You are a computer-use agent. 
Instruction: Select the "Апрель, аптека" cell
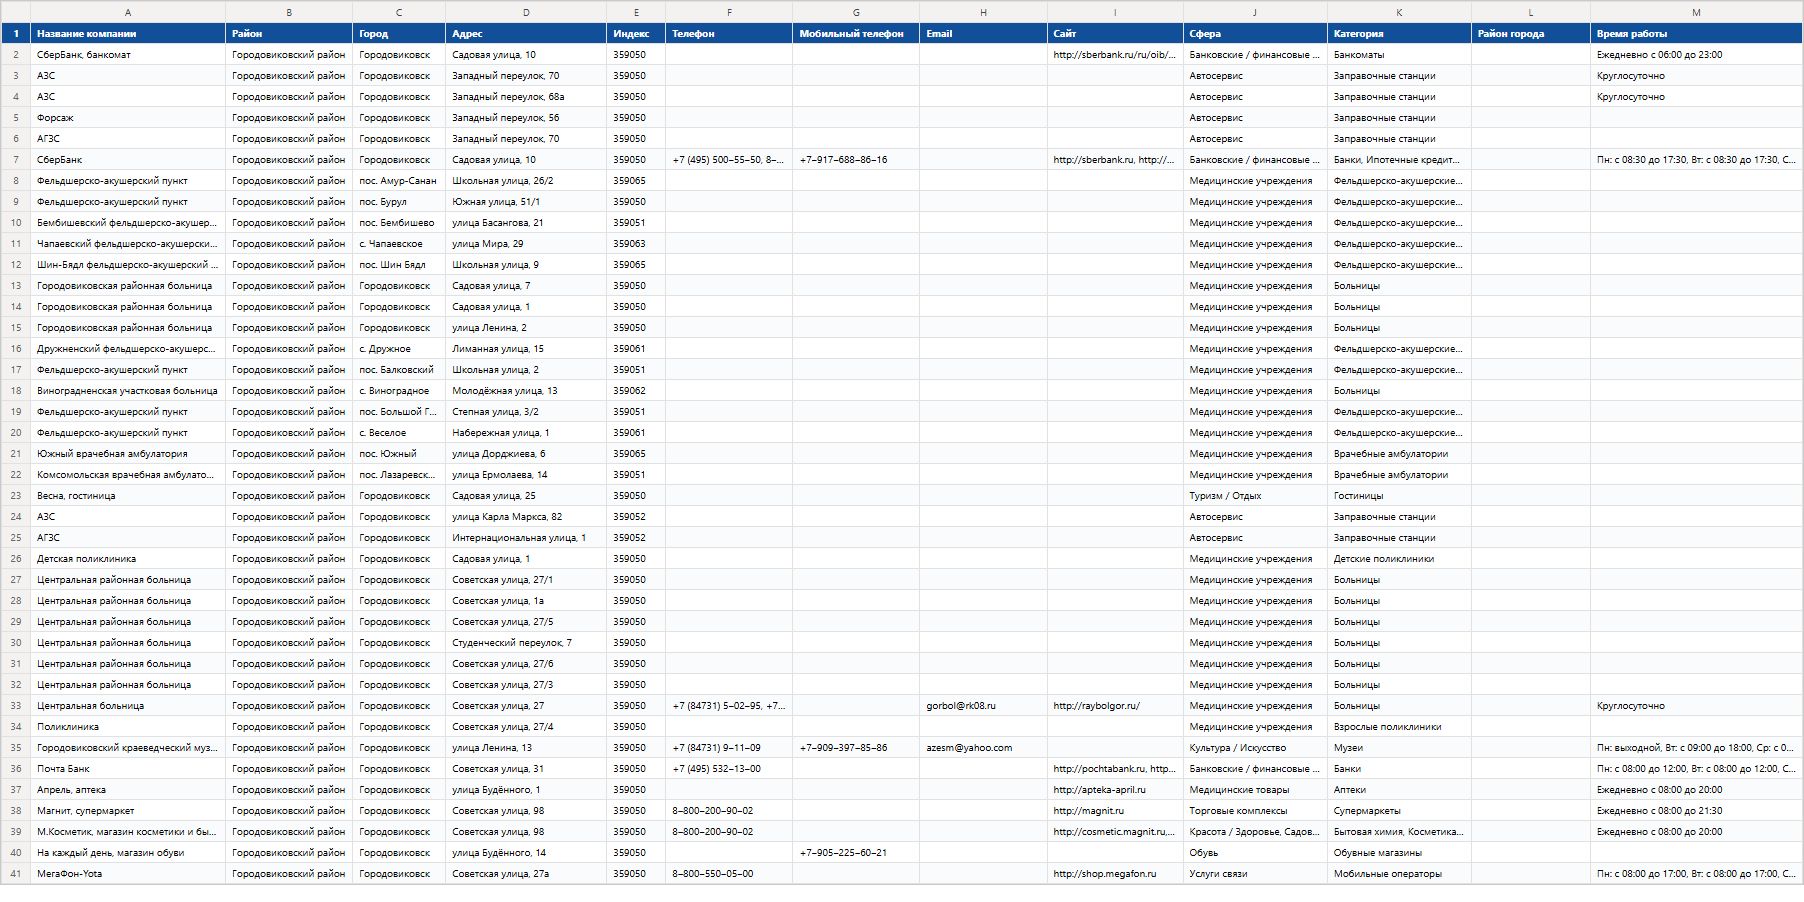[128, 790]
